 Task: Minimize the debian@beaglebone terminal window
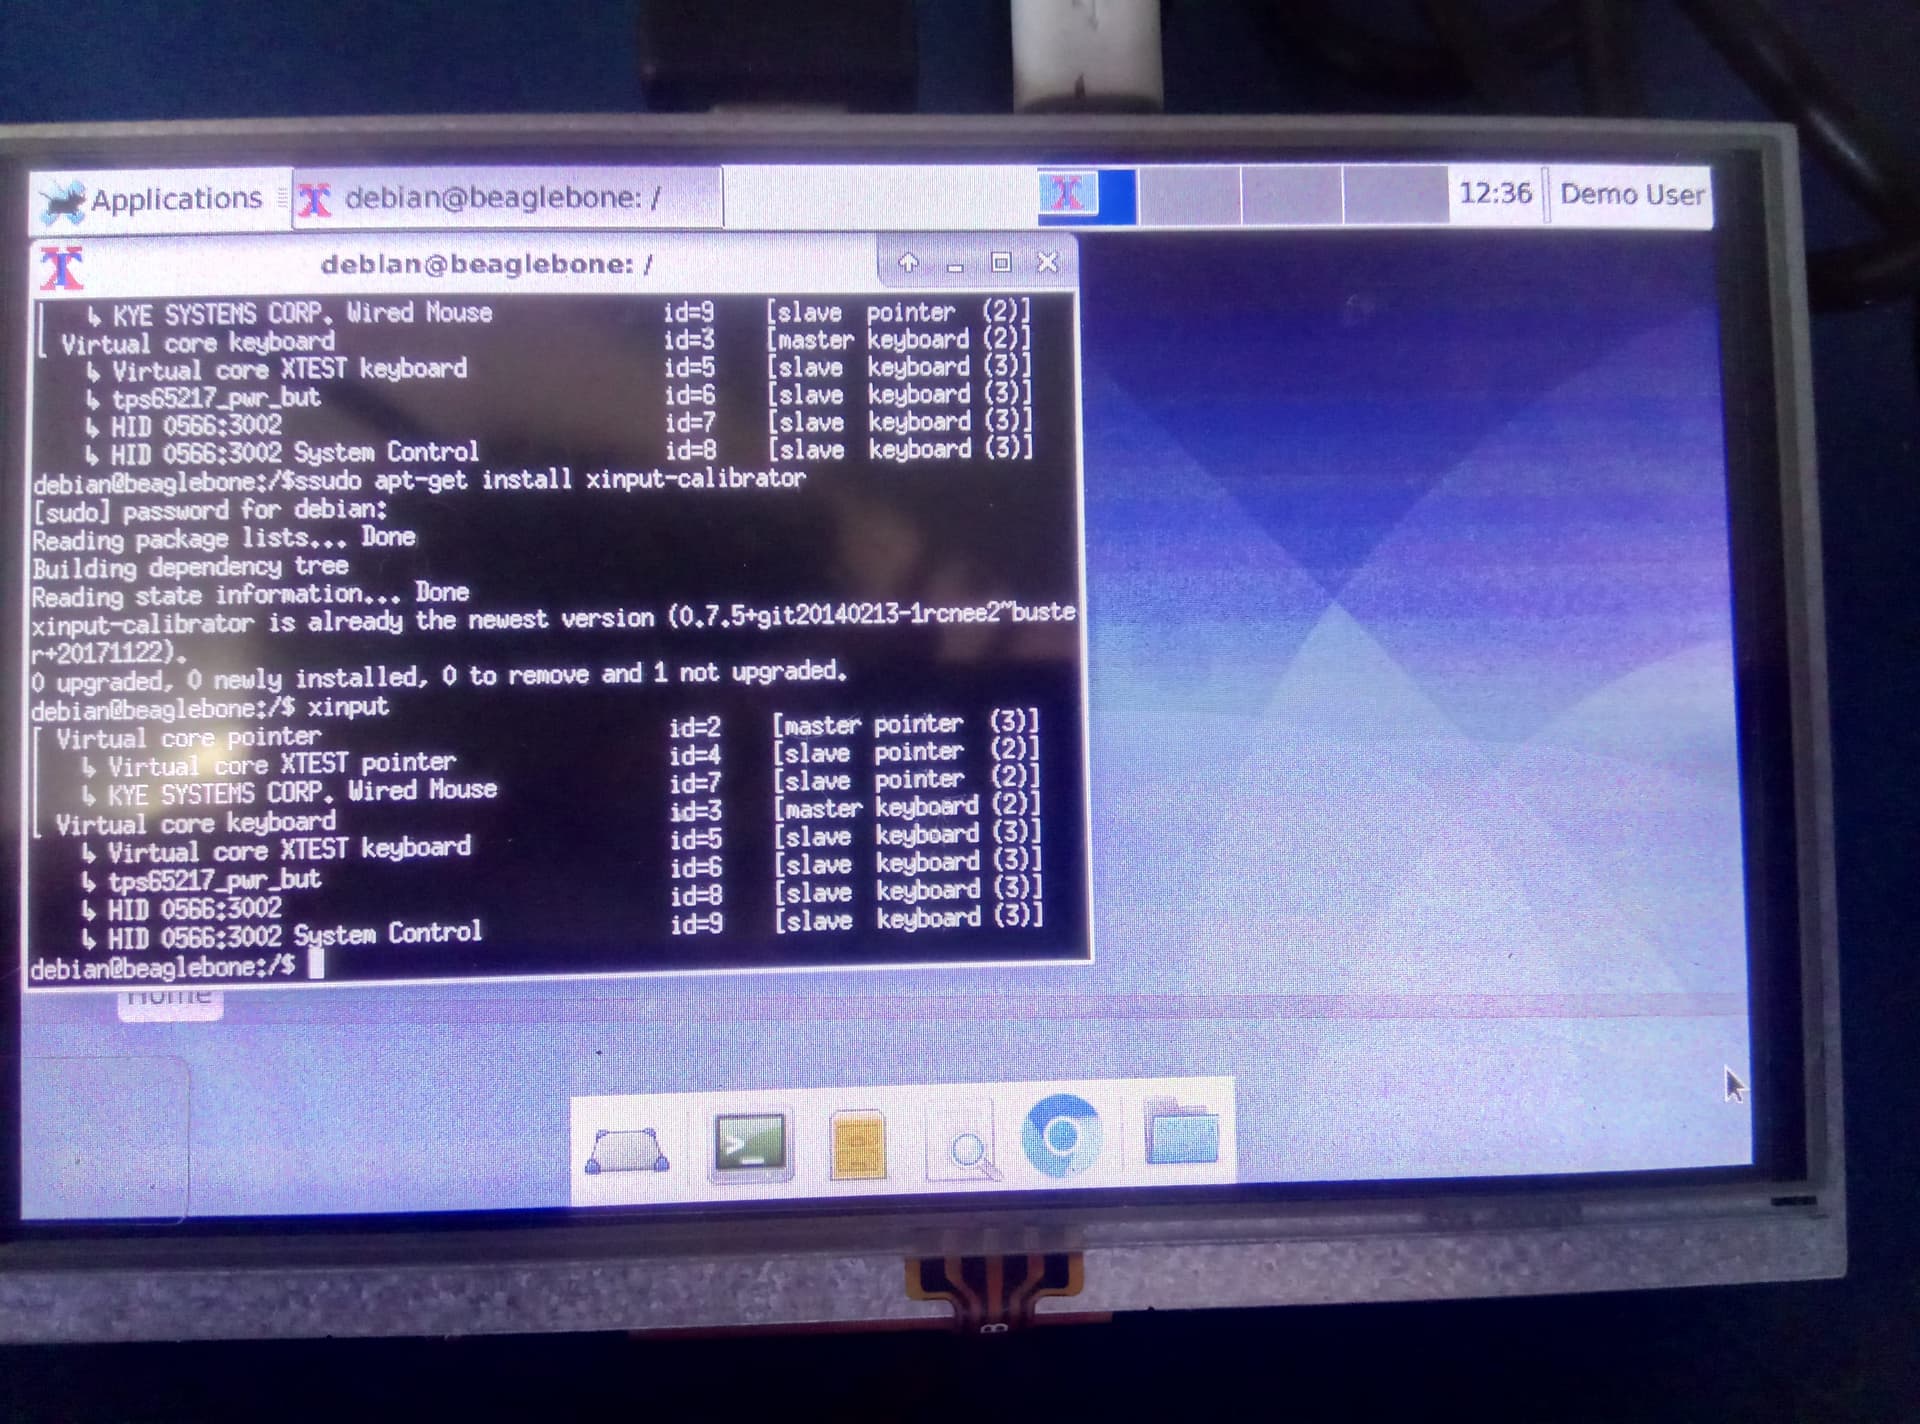pyautogui.click(x=955, y=266)
